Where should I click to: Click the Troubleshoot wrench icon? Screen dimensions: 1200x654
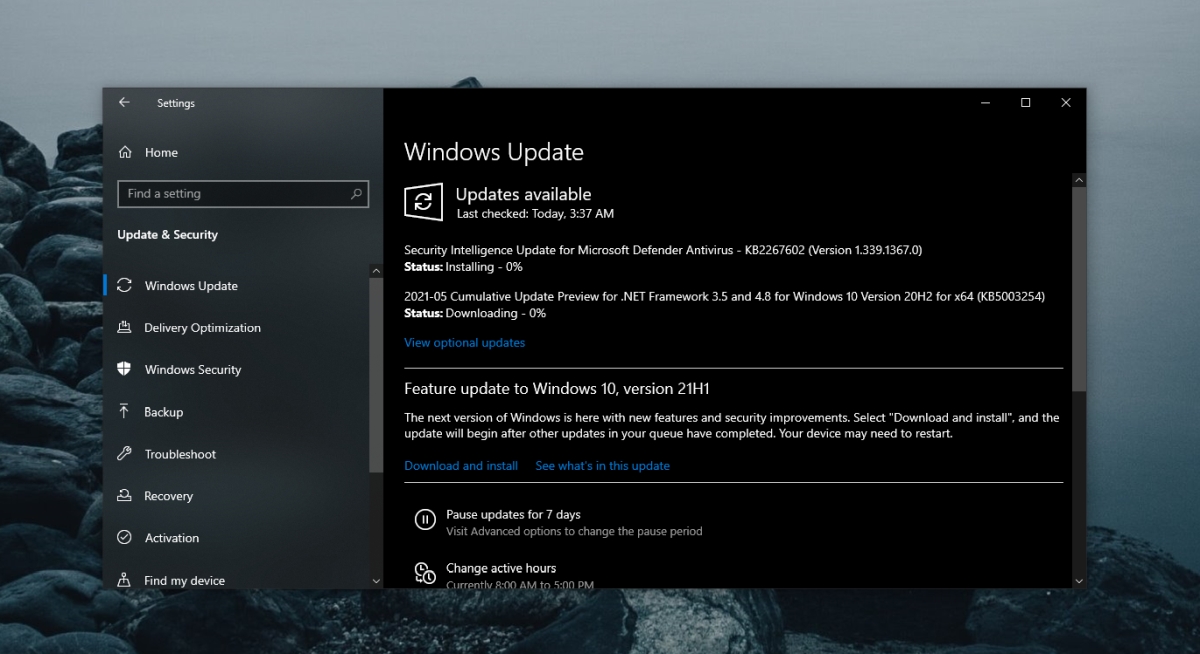(x=124, y=453)
